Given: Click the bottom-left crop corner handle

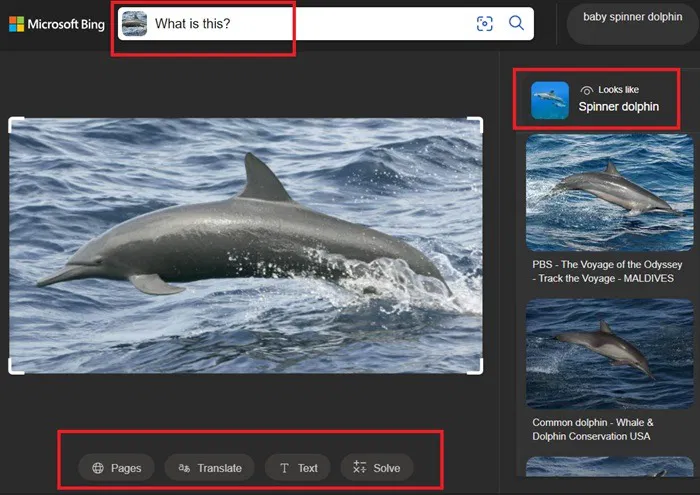Looking at the screenshot, I should pyautogui.click(x=13, y=369).
